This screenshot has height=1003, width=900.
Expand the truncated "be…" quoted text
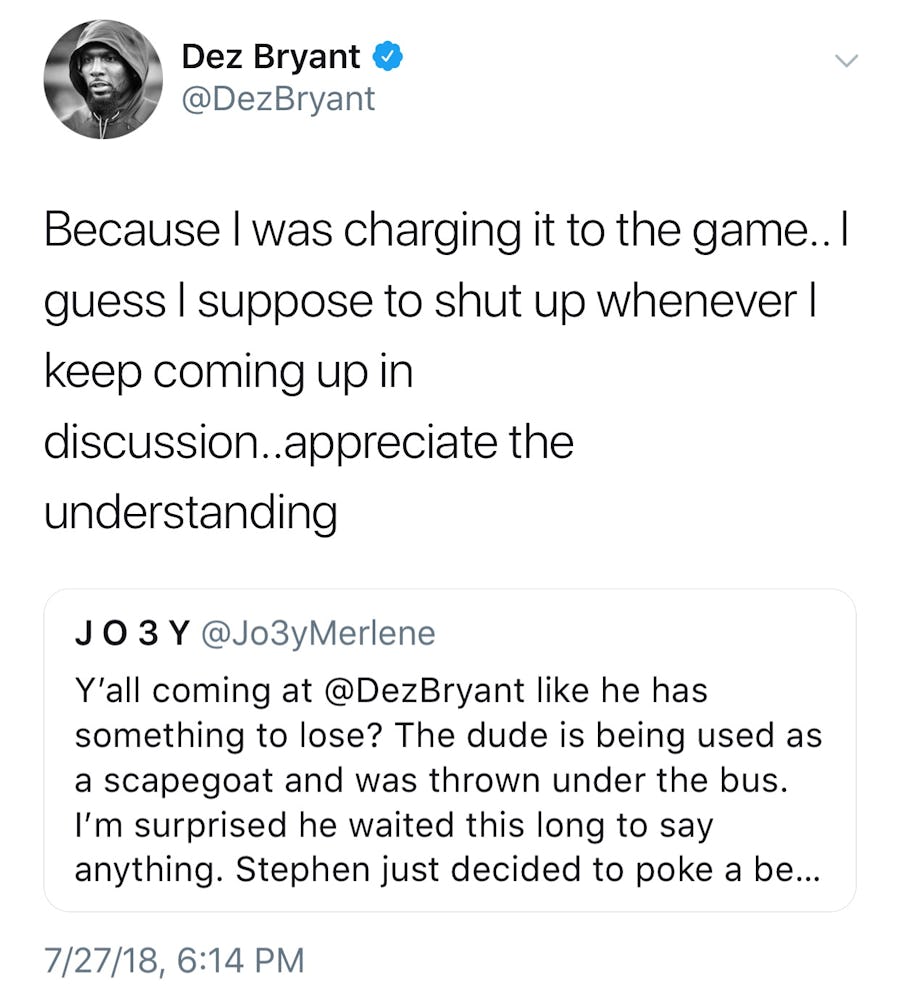pos(795,871)
